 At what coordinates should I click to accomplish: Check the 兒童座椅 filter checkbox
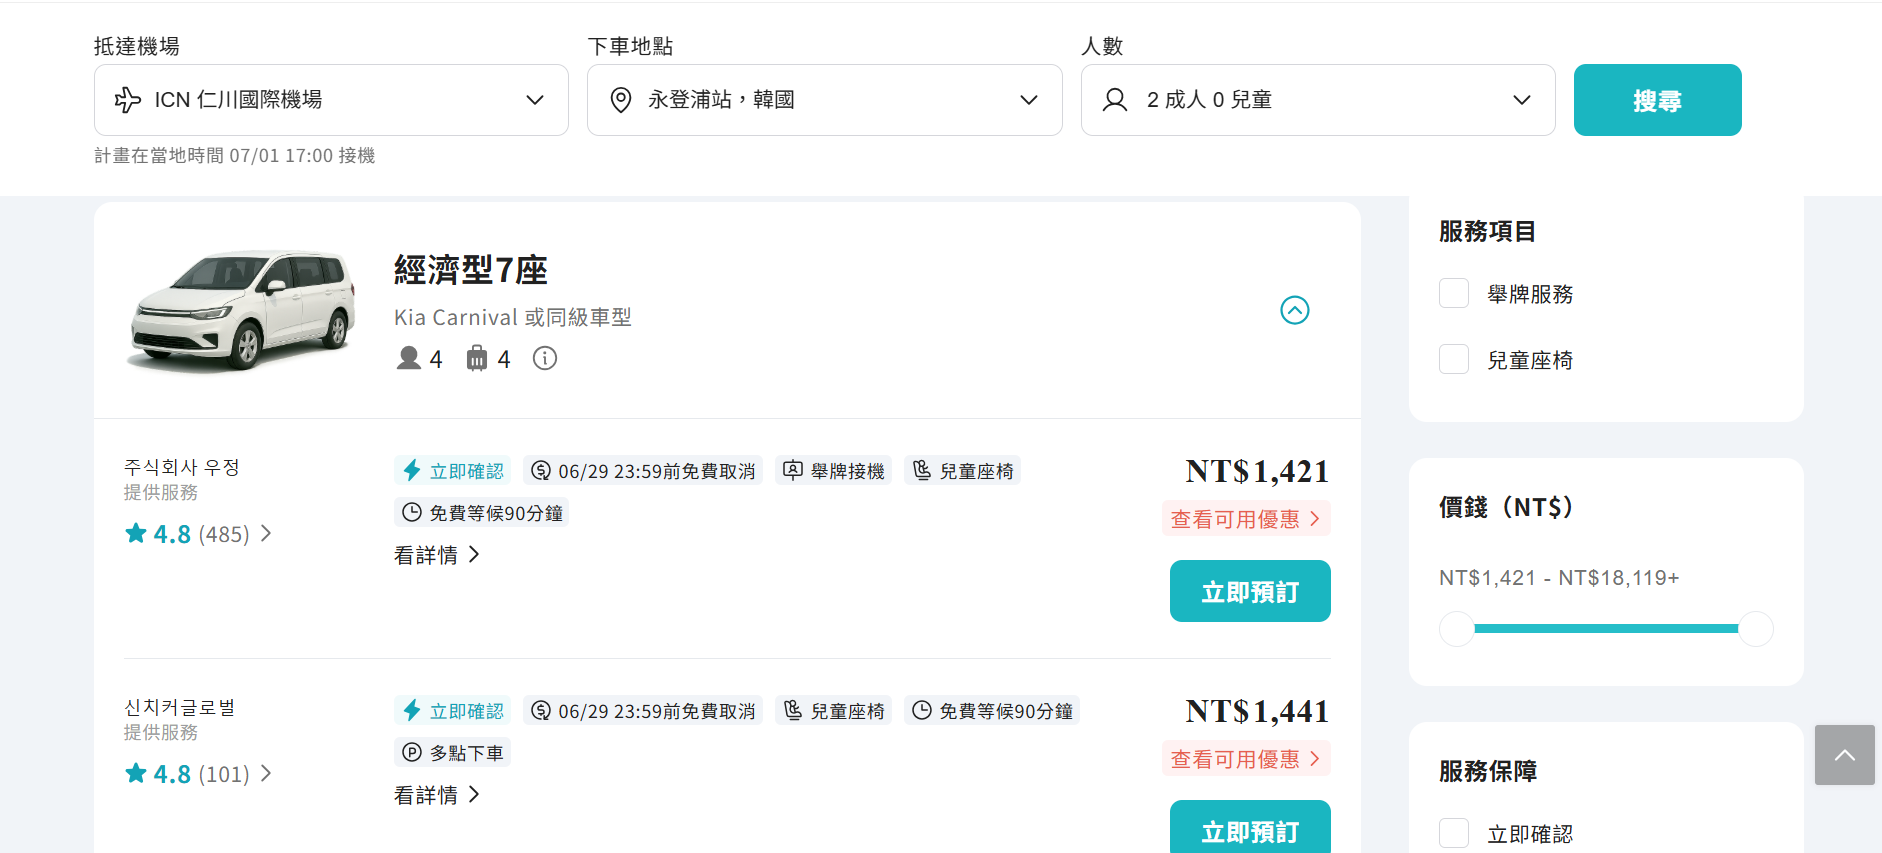click(1454, 359)
